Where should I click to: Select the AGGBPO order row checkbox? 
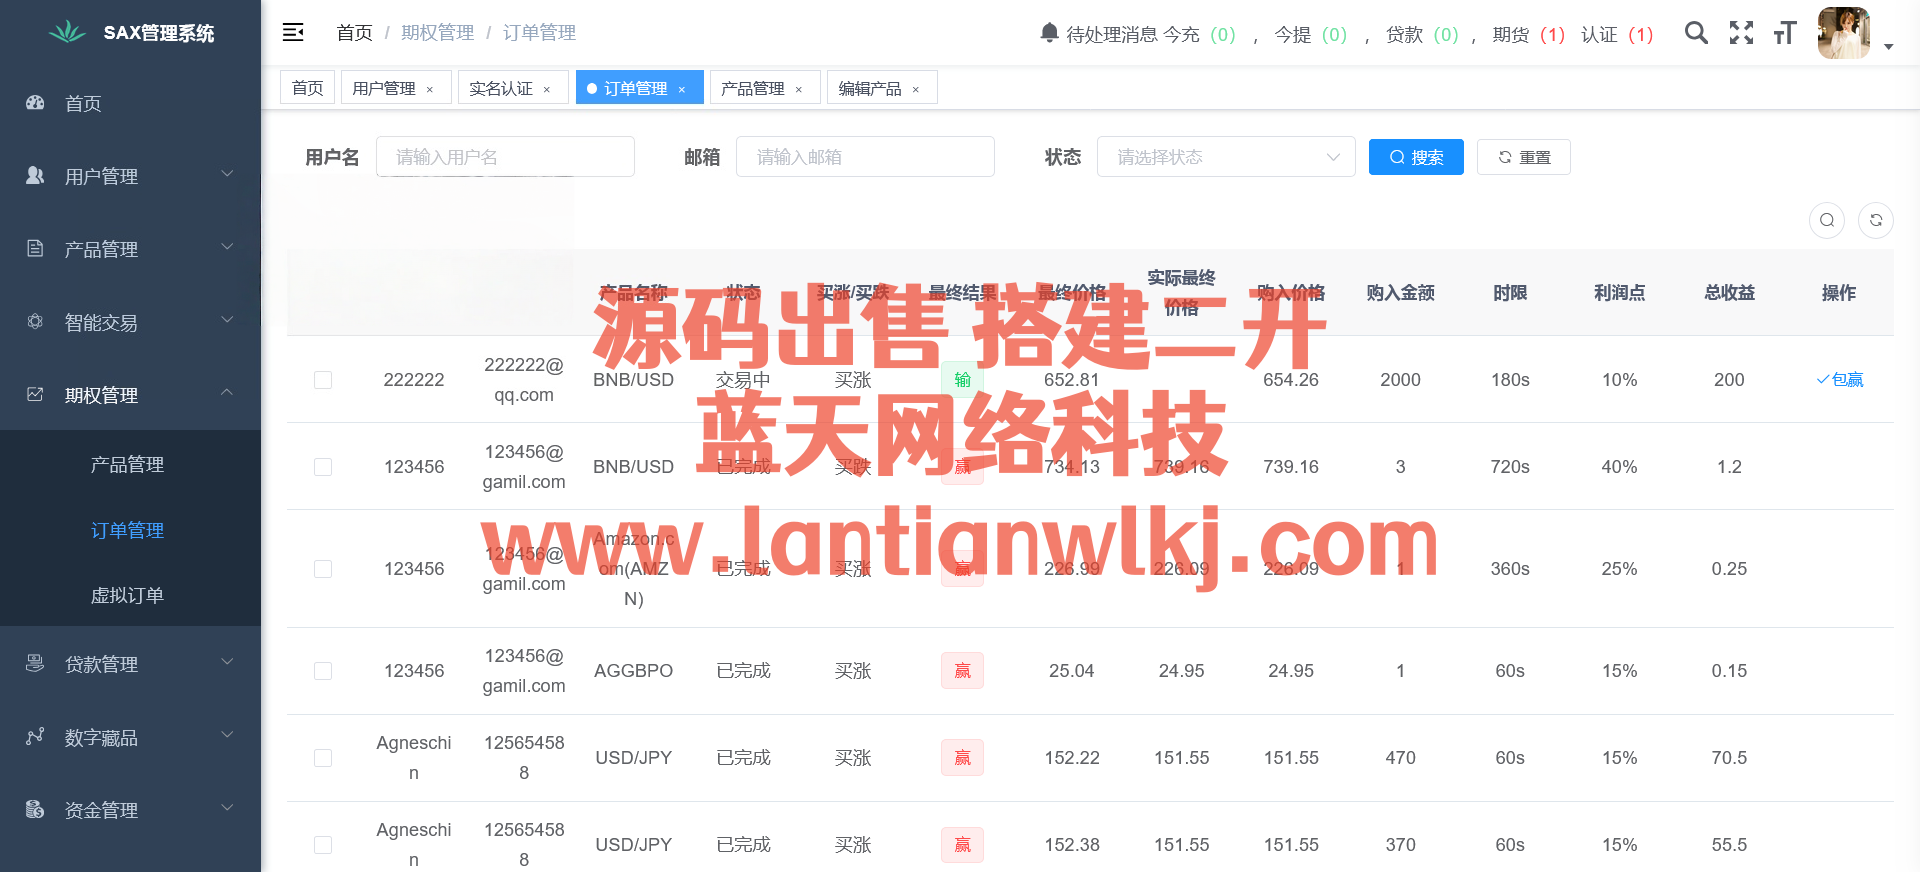[323, 671]
